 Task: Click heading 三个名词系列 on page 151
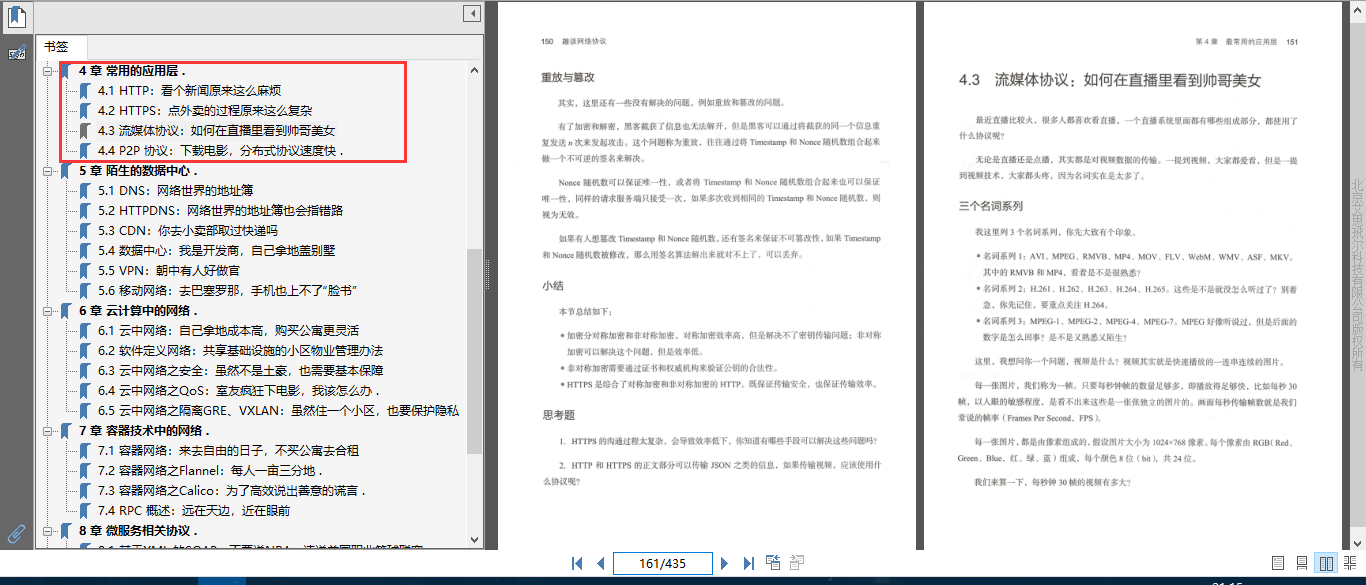[x=991, y=207]
